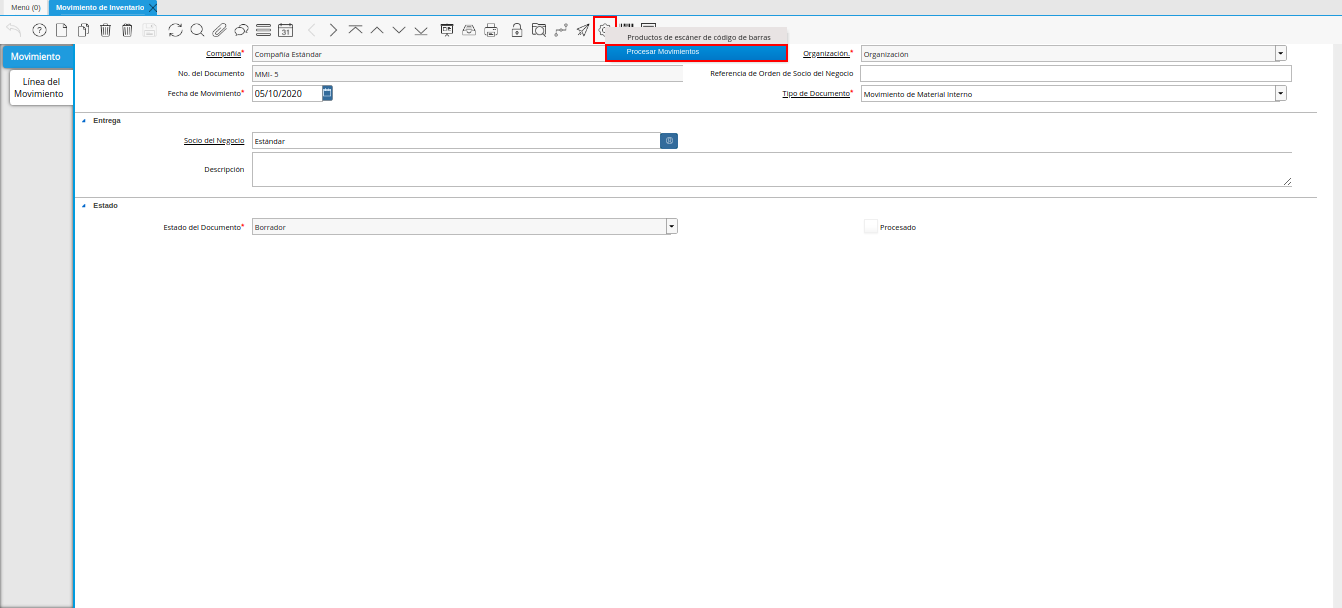Select Procesar Movimientos menu entry

tap(697, 51)
